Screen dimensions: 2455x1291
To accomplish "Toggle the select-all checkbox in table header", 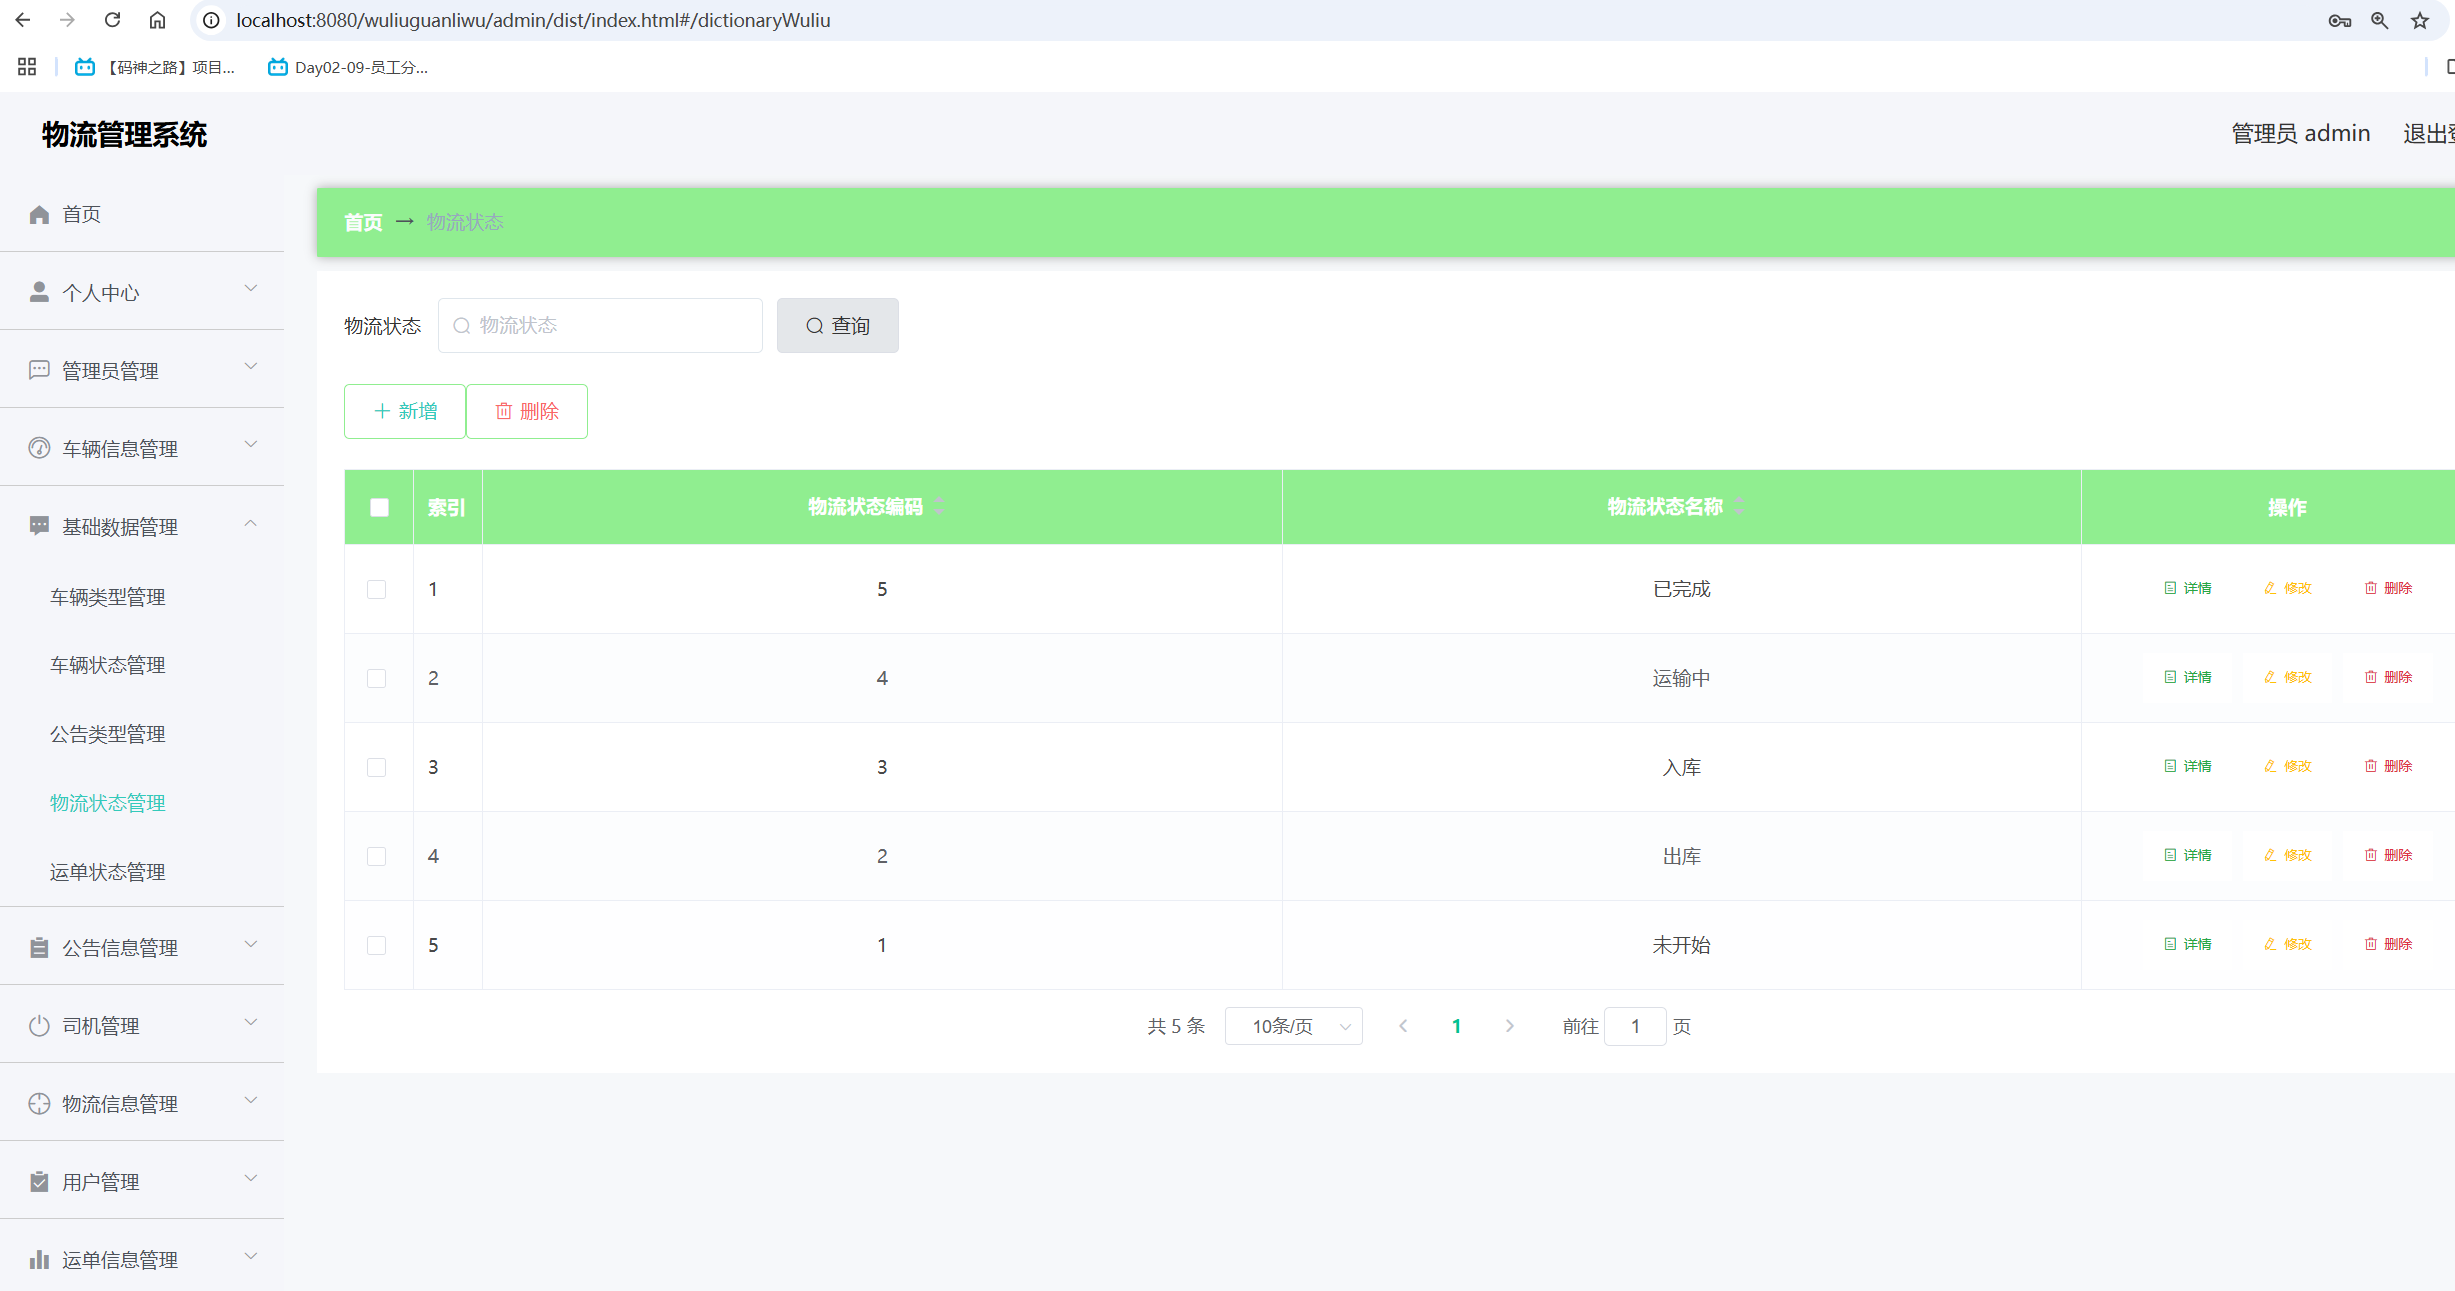I will click(379, 507).
